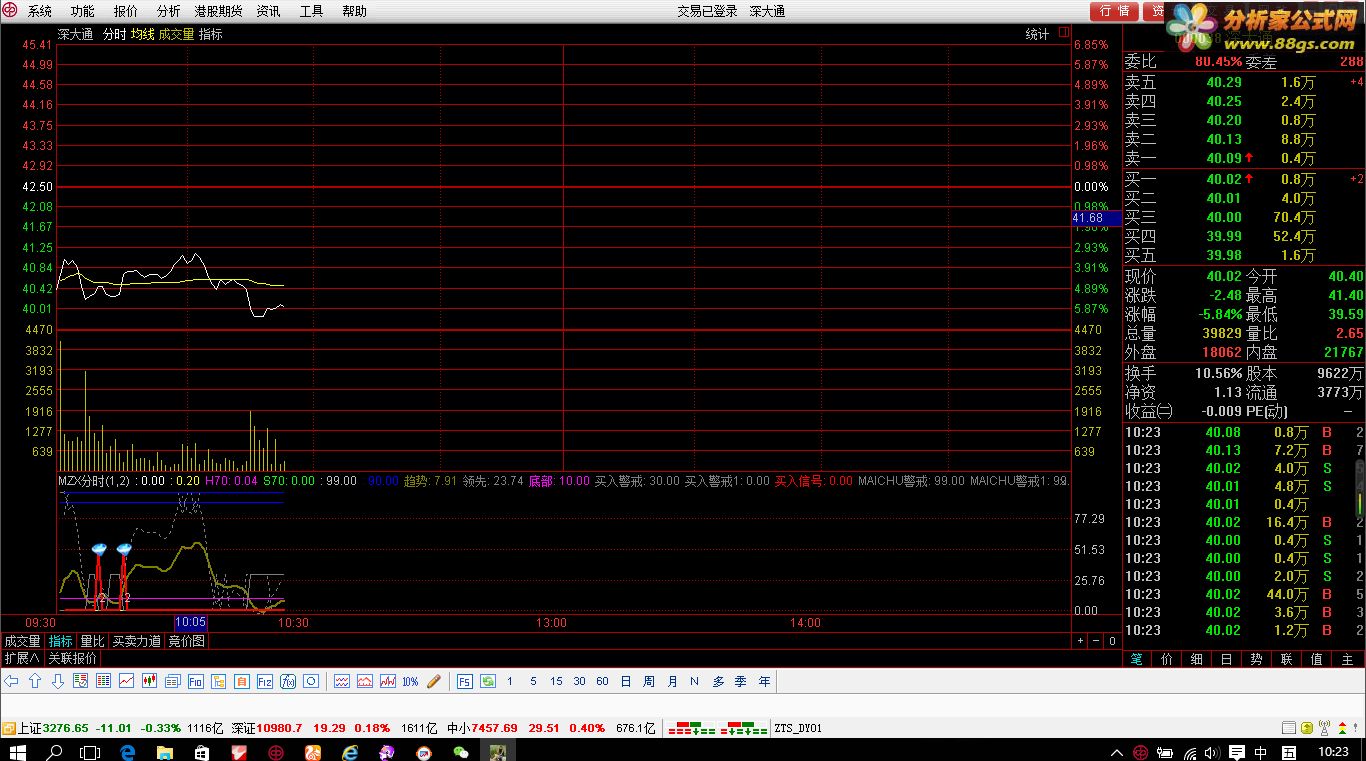Open the 帮助 menu

point(354,11)
